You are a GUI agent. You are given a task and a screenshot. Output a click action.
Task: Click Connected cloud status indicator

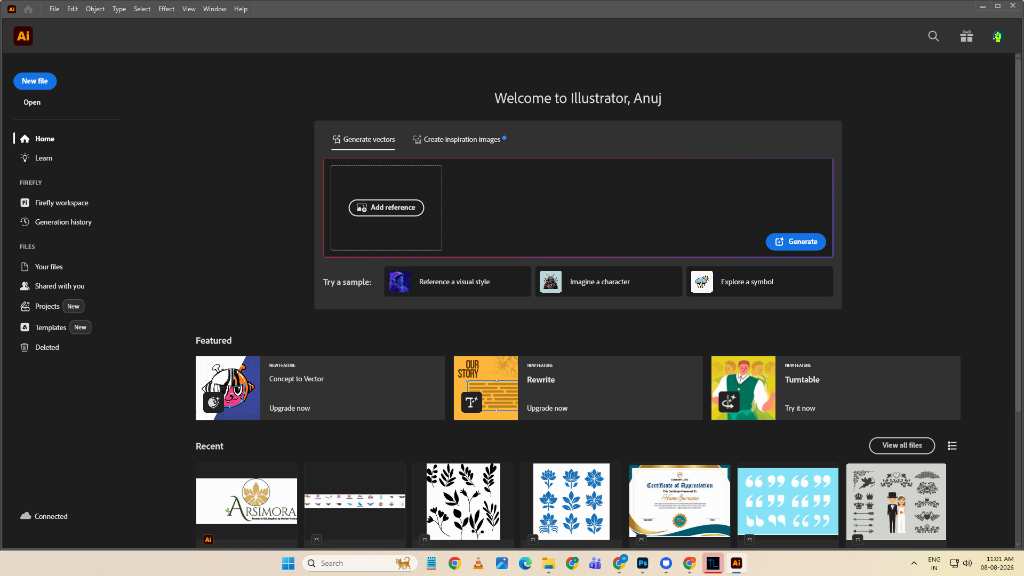click(44, 516)
